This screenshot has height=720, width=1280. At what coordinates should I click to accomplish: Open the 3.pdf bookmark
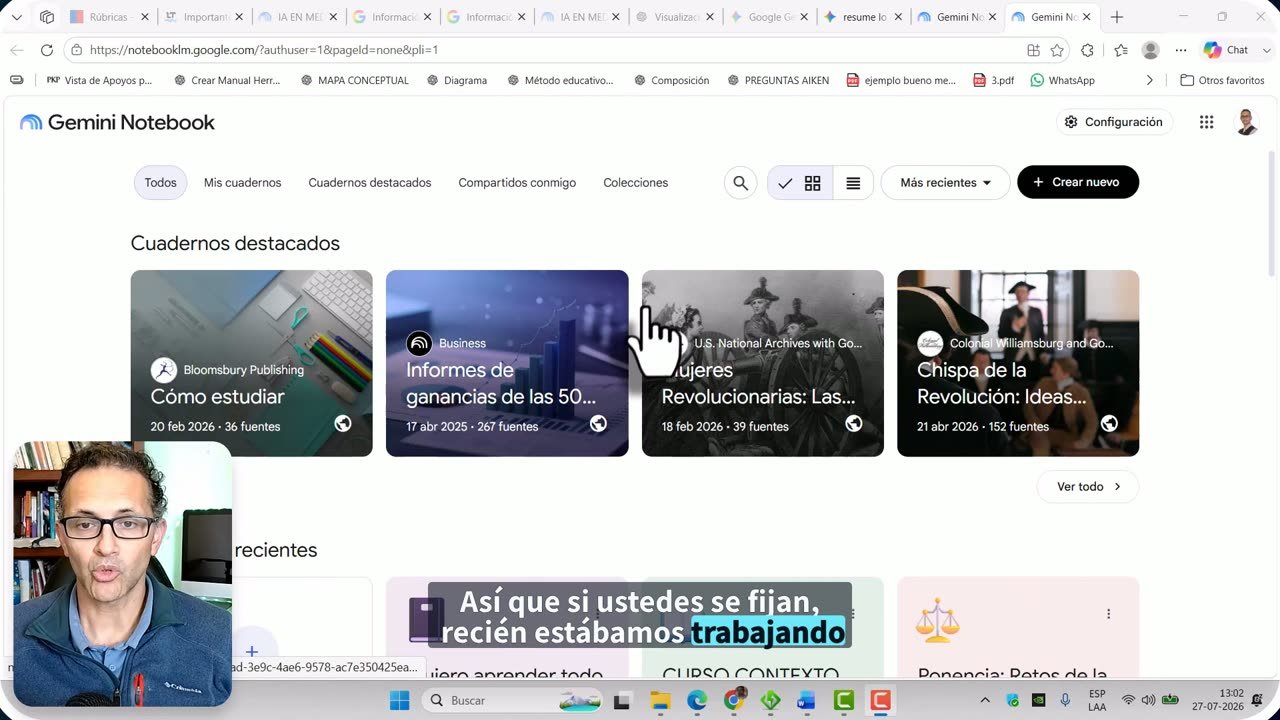(993, 80)
